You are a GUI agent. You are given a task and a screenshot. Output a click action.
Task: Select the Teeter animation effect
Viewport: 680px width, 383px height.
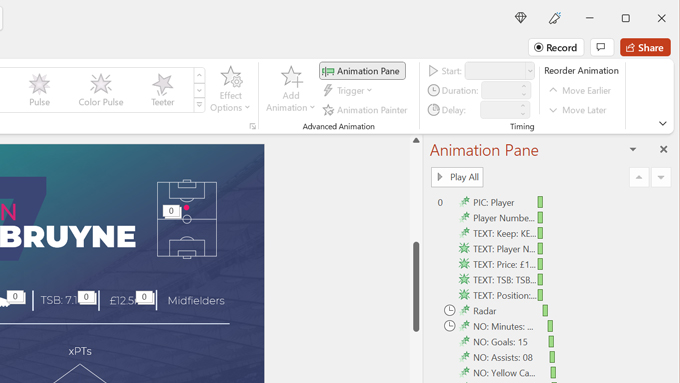click(163, 90)
